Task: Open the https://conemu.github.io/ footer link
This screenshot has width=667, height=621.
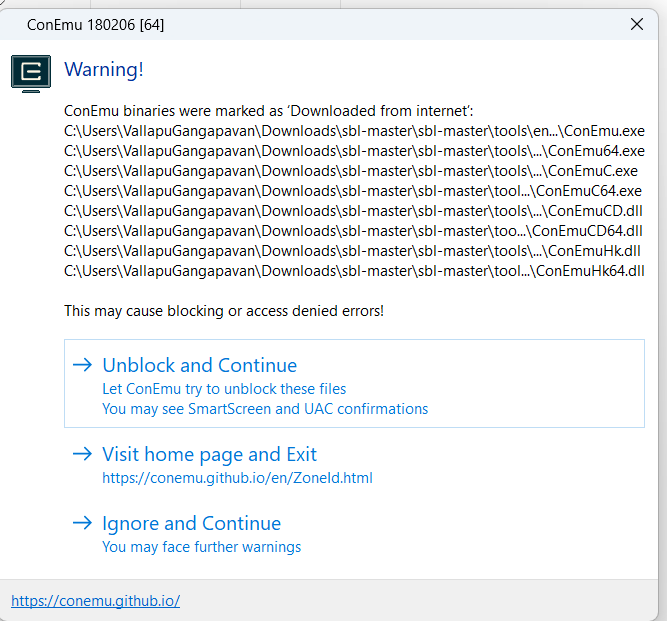Action: click(95, 601)
